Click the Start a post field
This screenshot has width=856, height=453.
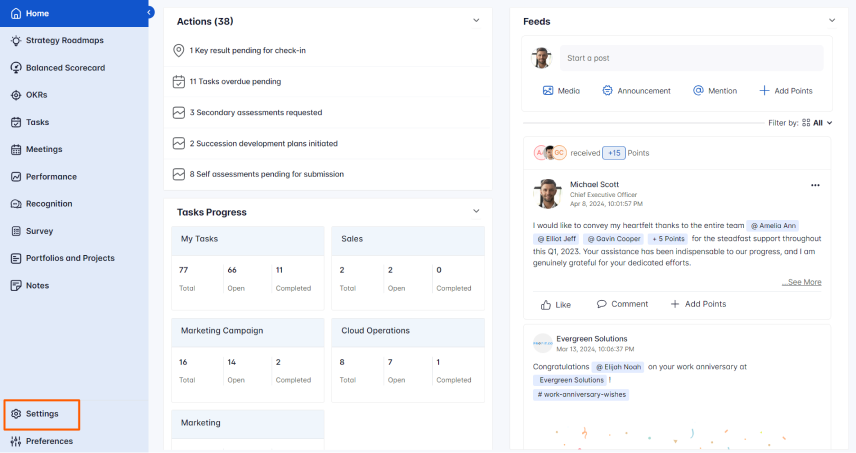[691, 58]
